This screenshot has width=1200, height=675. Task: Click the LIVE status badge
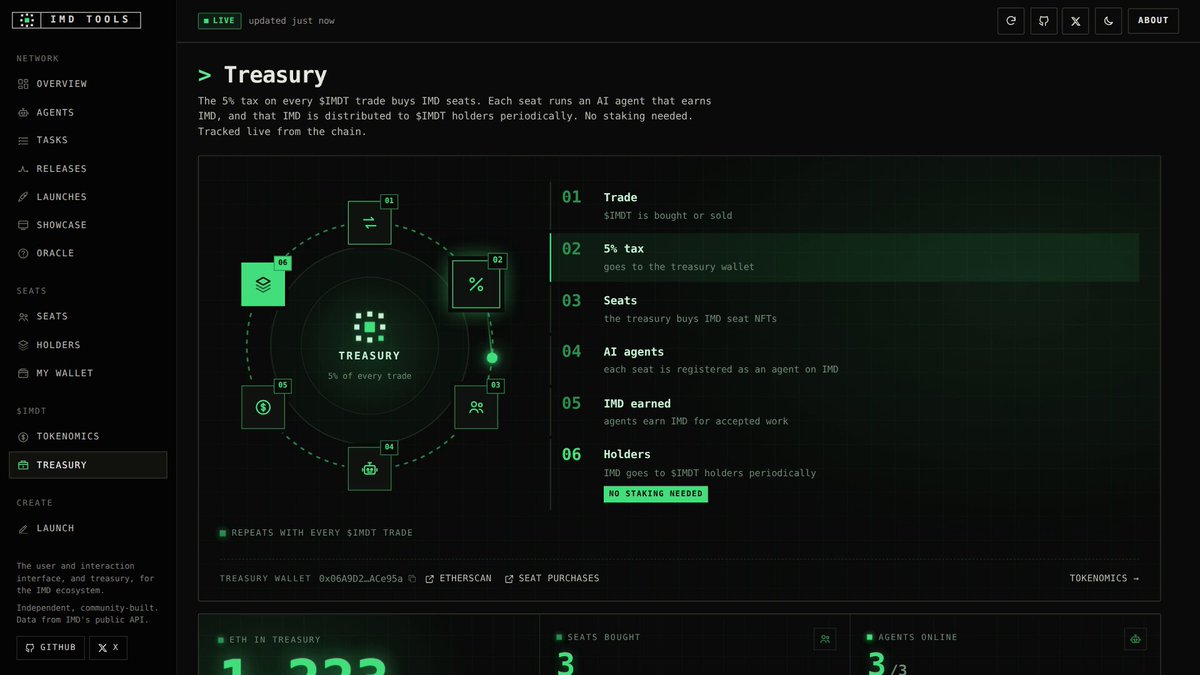[x=219, y=21]
